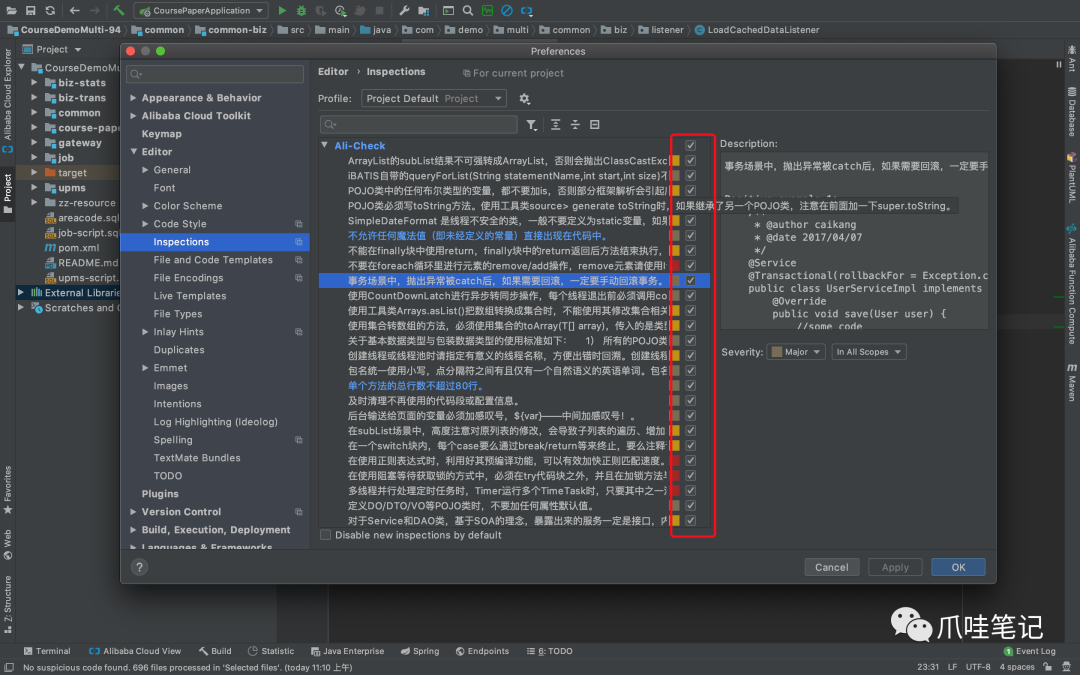Click the Apply button
This screenshot has width=1080, height=675.
click(895, 567)
